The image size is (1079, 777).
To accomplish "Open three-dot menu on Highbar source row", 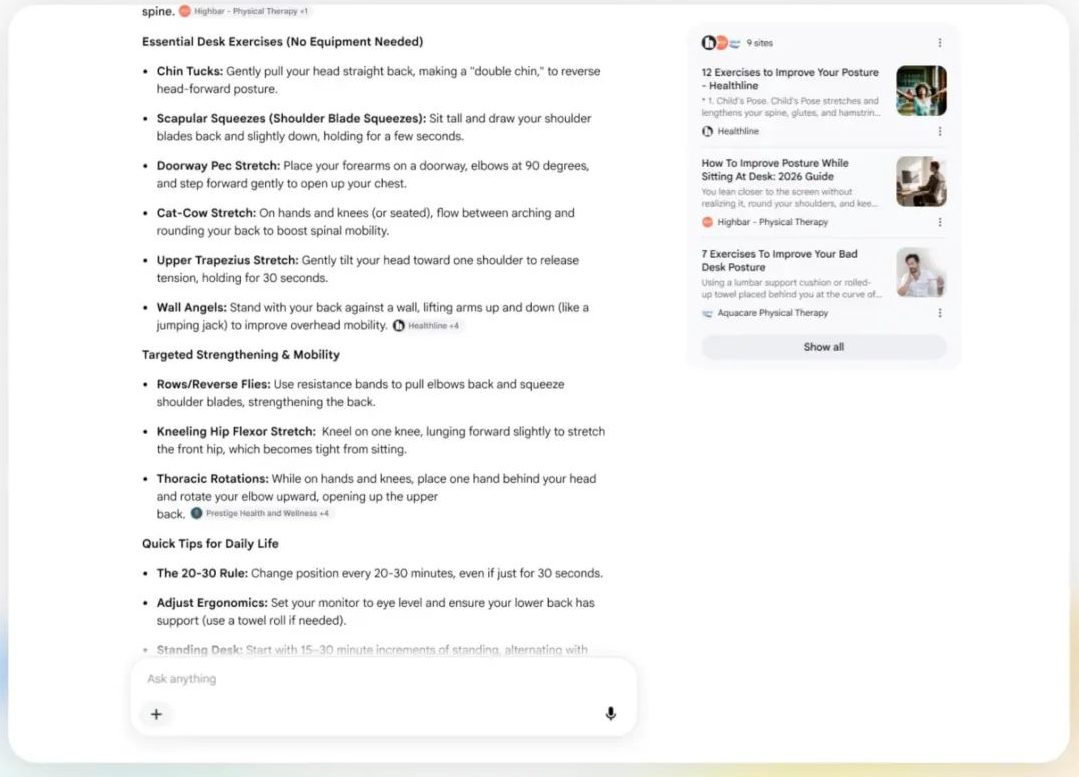I will tap(940, 222).
